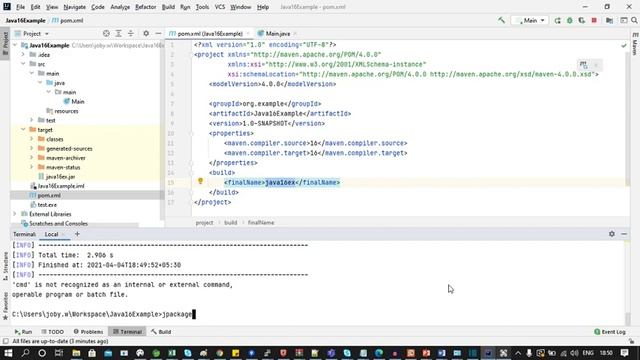Open the Analyze menu

(x=120, y=7)
